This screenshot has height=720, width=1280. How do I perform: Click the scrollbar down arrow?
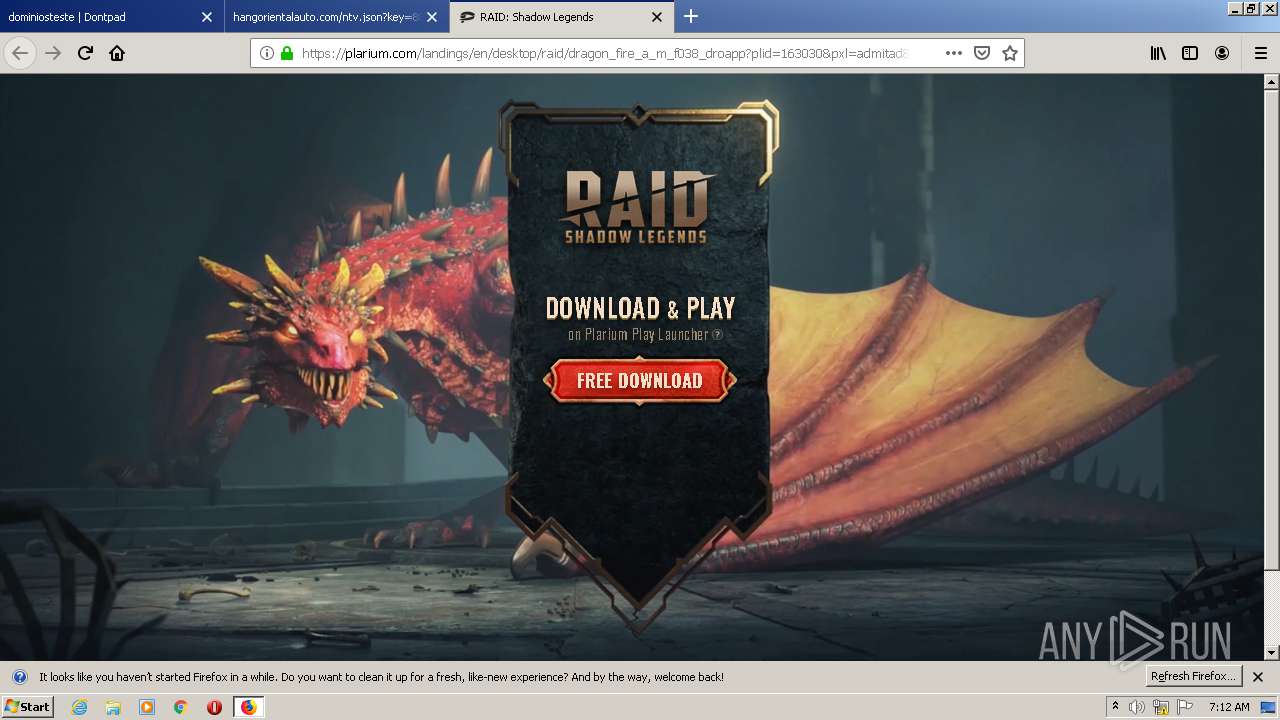point(1272,653)
